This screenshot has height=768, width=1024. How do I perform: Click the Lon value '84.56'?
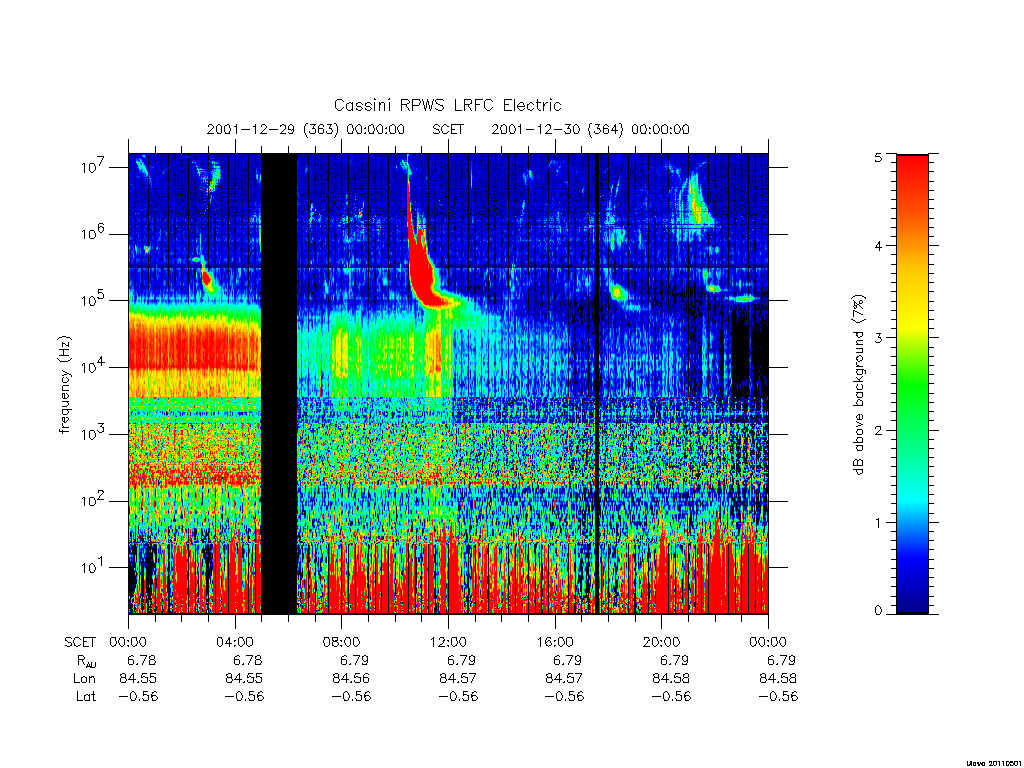tap(351, 679)
